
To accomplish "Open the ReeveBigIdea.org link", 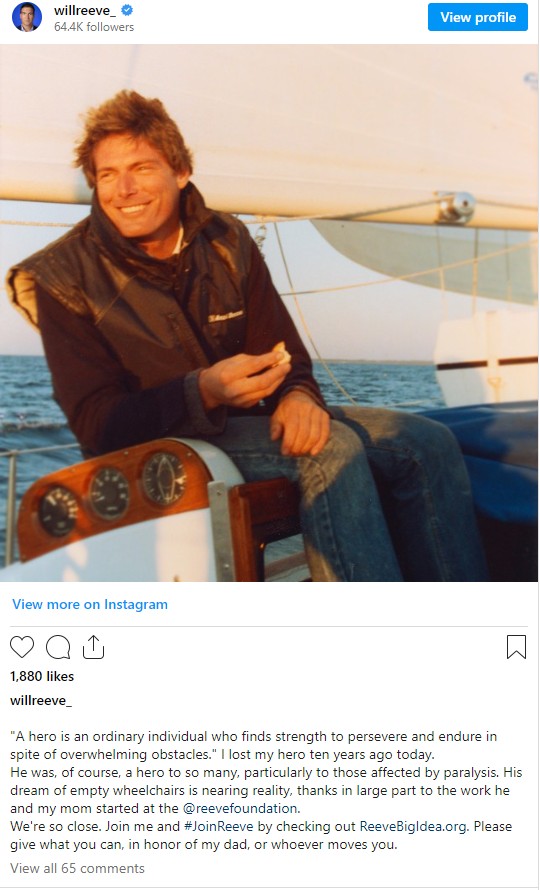I will [413, 826].
